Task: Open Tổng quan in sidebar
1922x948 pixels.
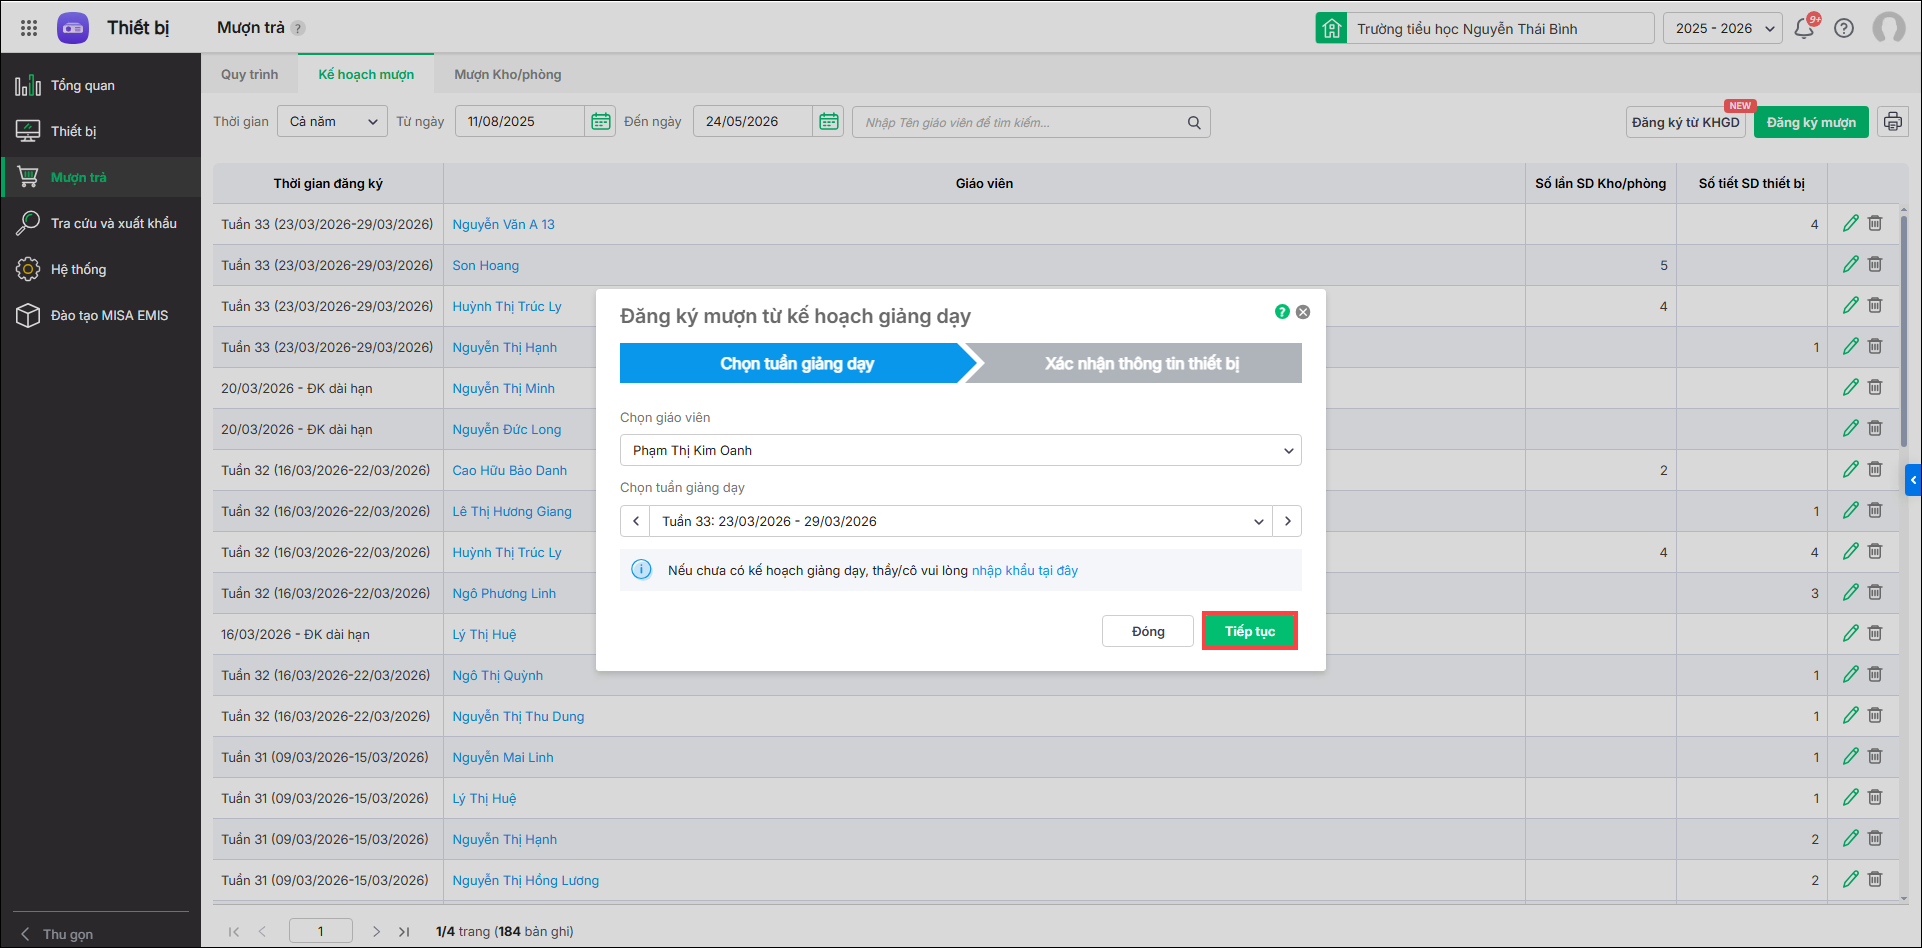Action: tap(100, 85)
